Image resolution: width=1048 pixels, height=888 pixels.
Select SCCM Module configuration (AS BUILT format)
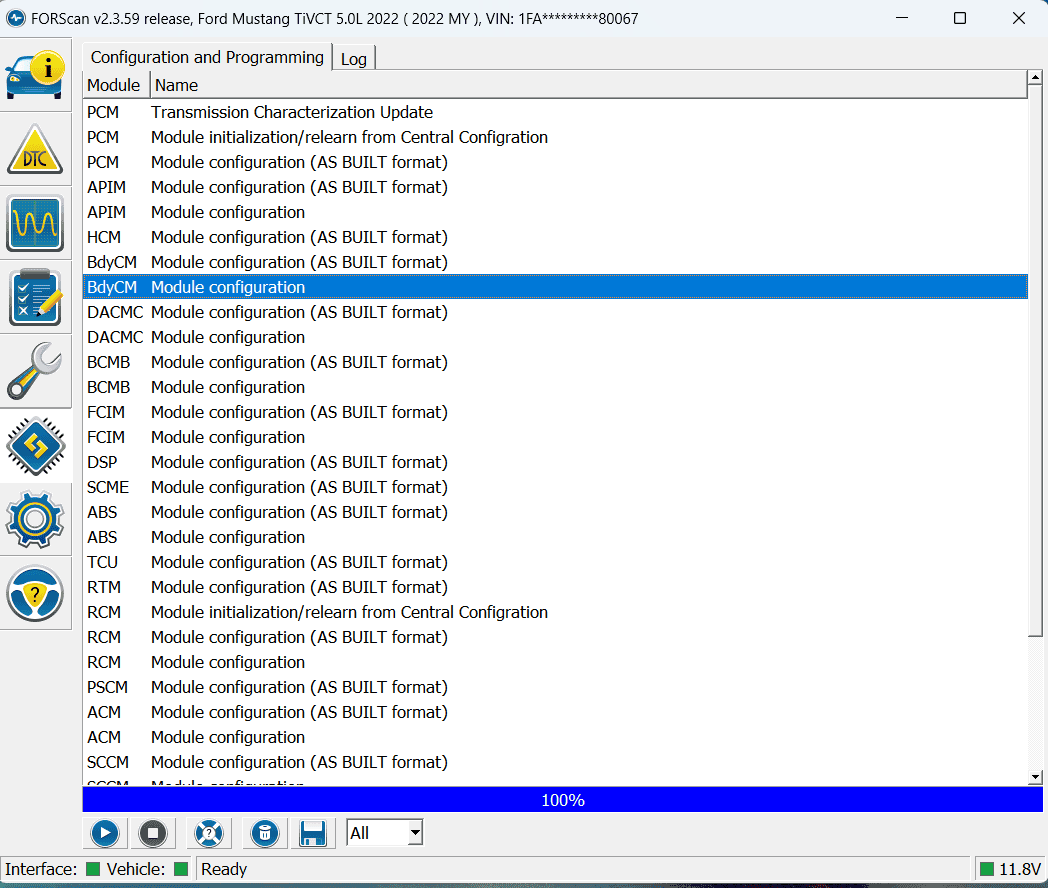pos(555,762)
